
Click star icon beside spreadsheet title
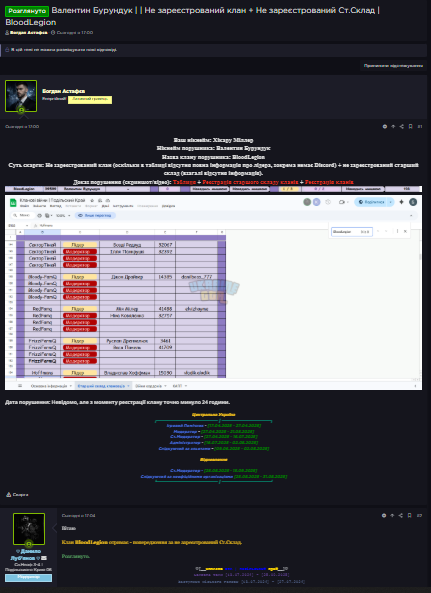92,200
